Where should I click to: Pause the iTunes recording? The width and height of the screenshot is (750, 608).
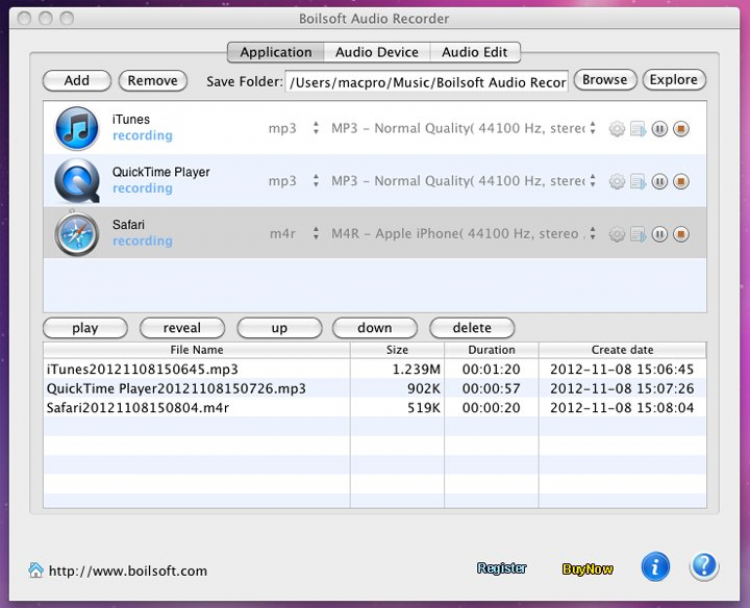click(660, 128)
